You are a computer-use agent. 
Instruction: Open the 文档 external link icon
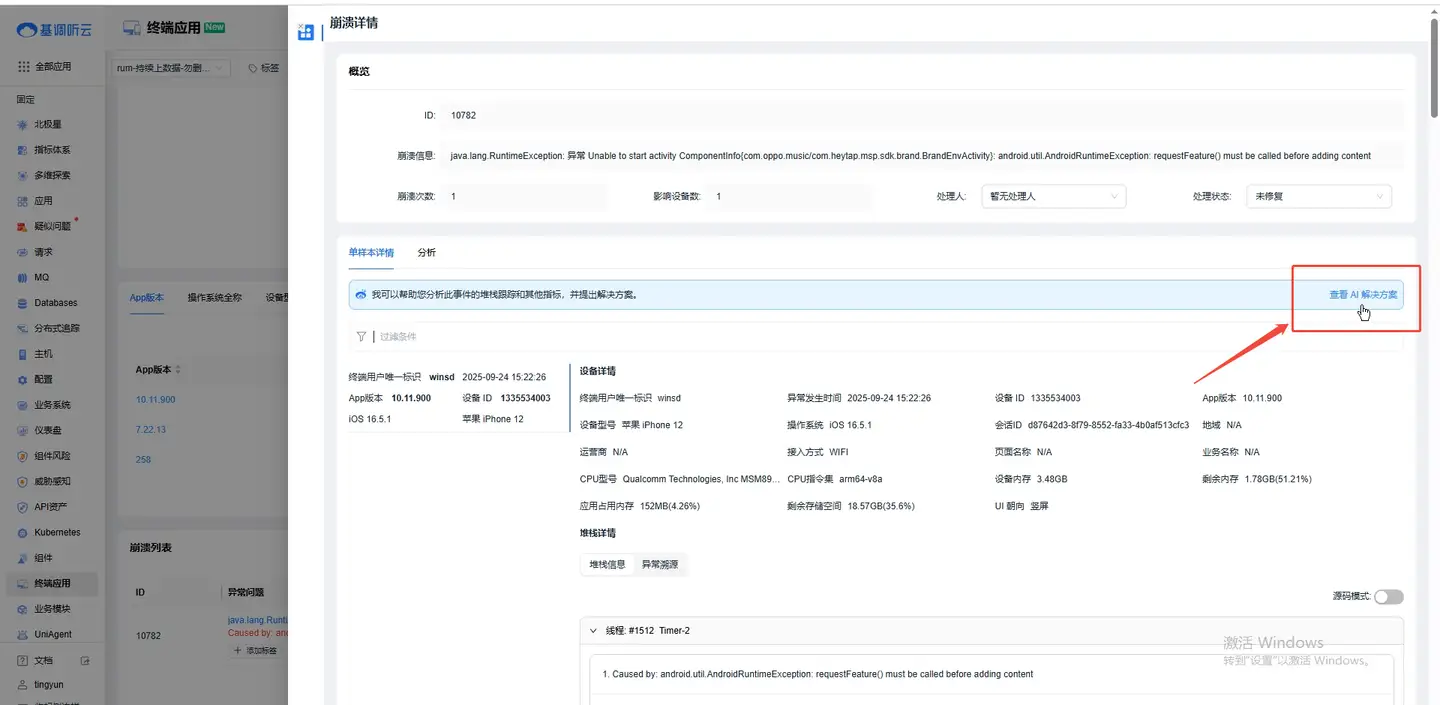tap(85, 661)
